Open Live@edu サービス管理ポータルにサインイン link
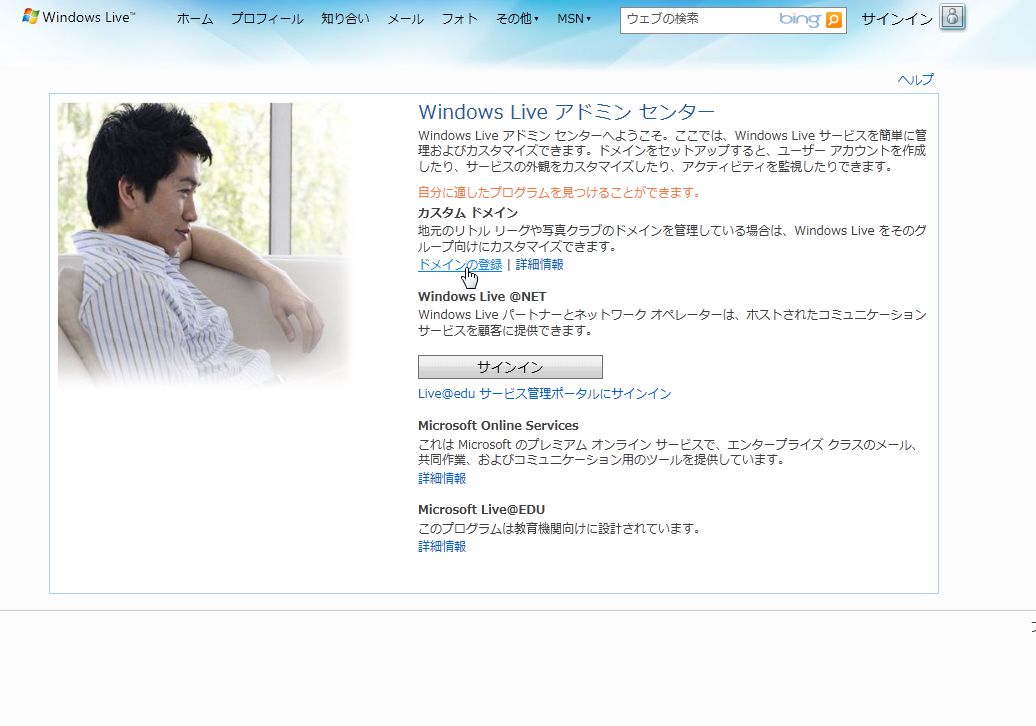 [x=544, y=394]
